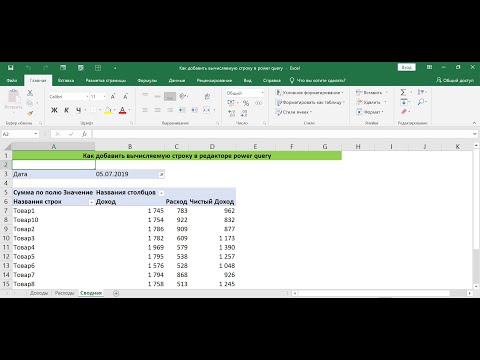Click the Вход sign-in button
The width and height of the screenshot is (480, 360).
pyautogui.click(x=406, y=67)
